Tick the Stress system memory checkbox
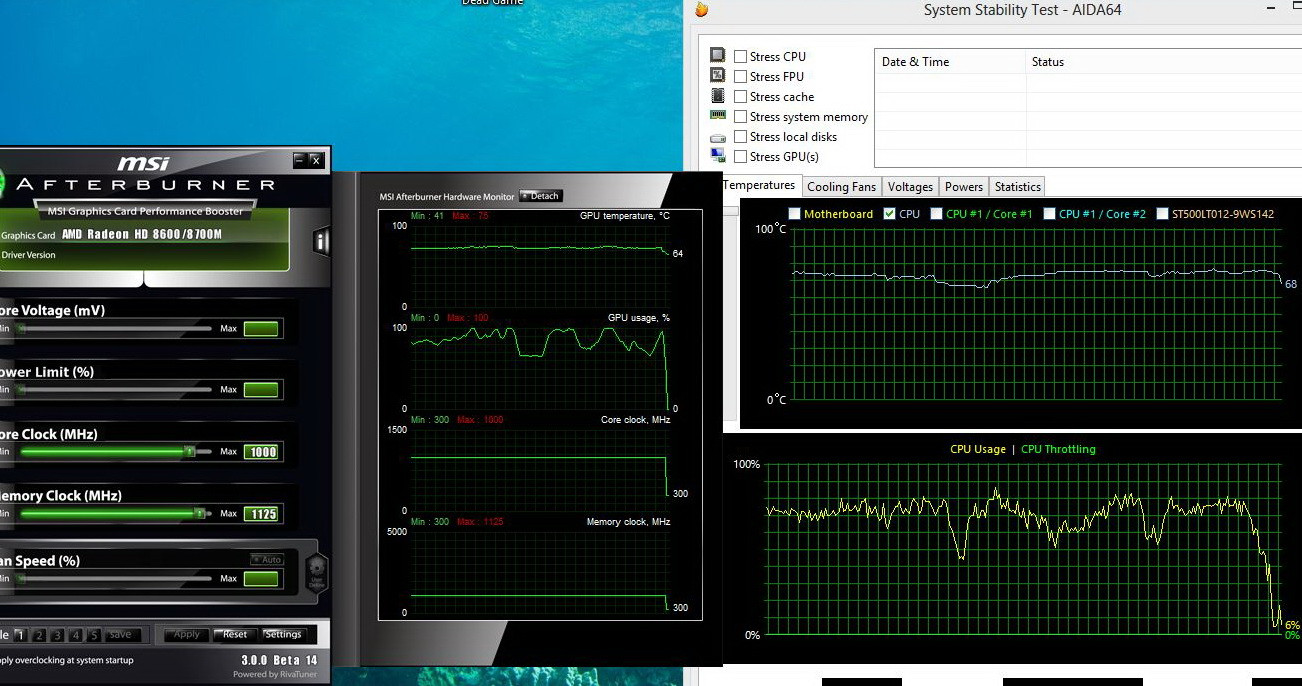This screenshot has width=1302, height=686. (x=740, y=117)
